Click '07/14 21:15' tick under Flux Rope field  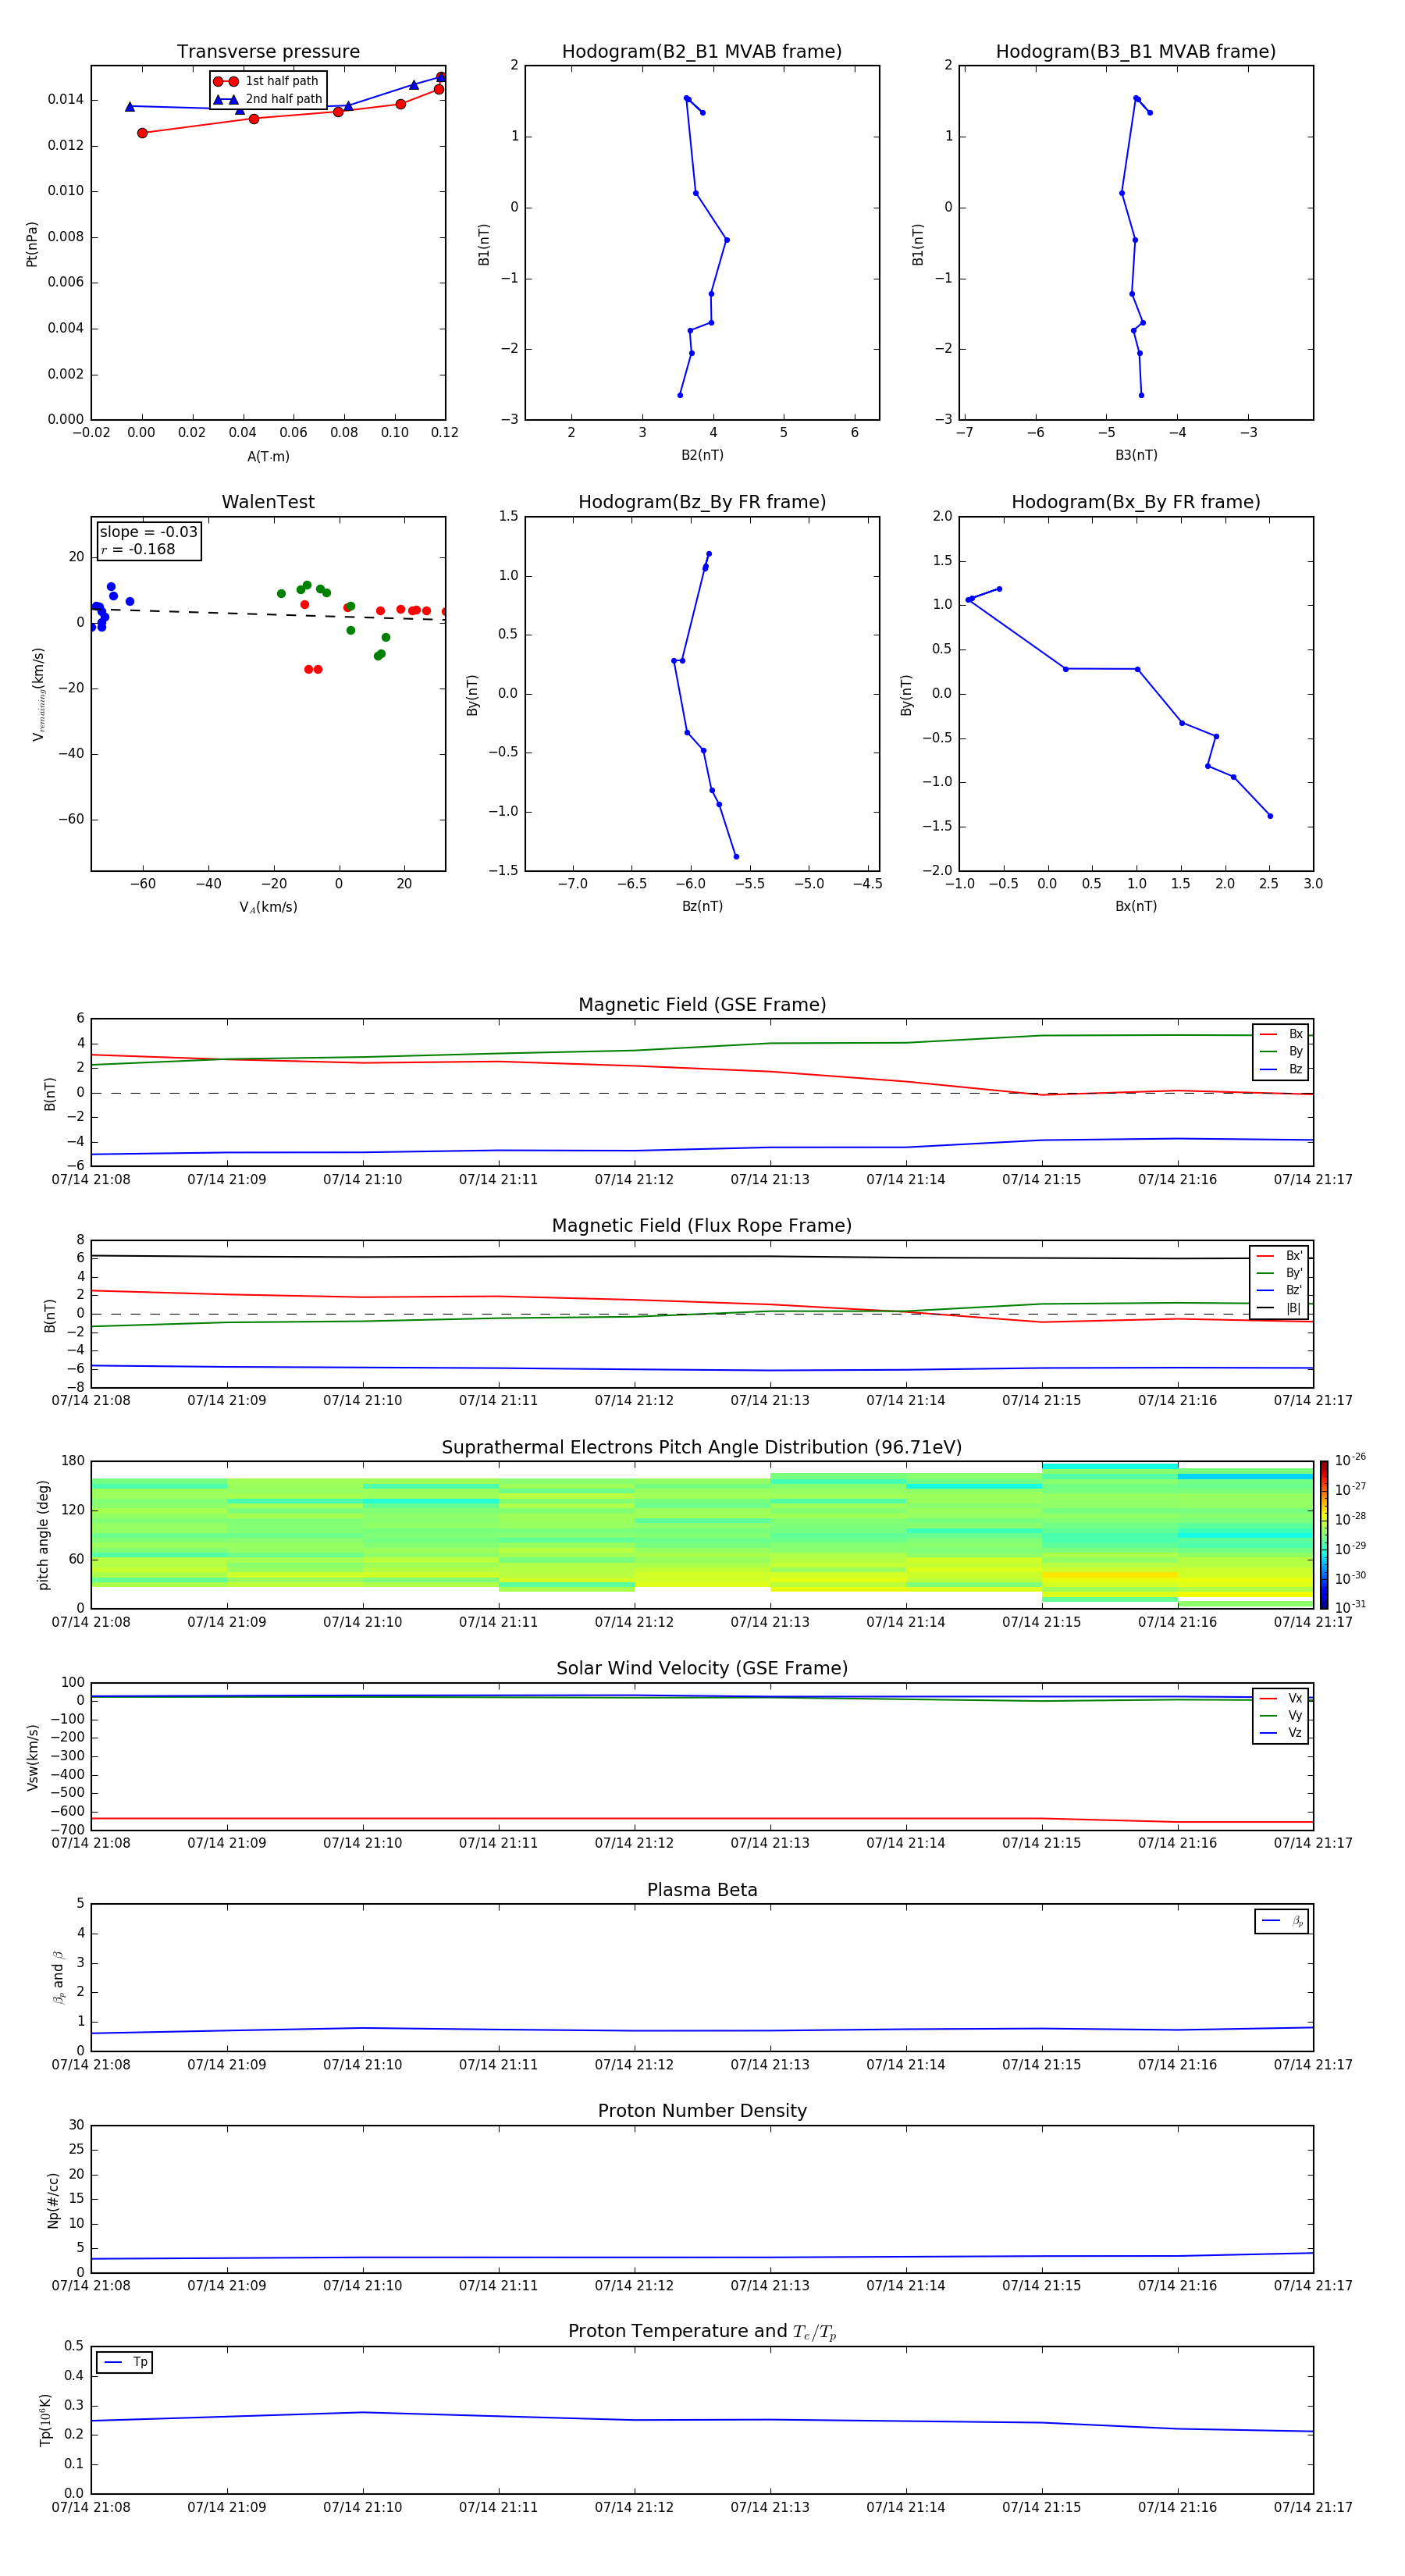point(1041,1401)
